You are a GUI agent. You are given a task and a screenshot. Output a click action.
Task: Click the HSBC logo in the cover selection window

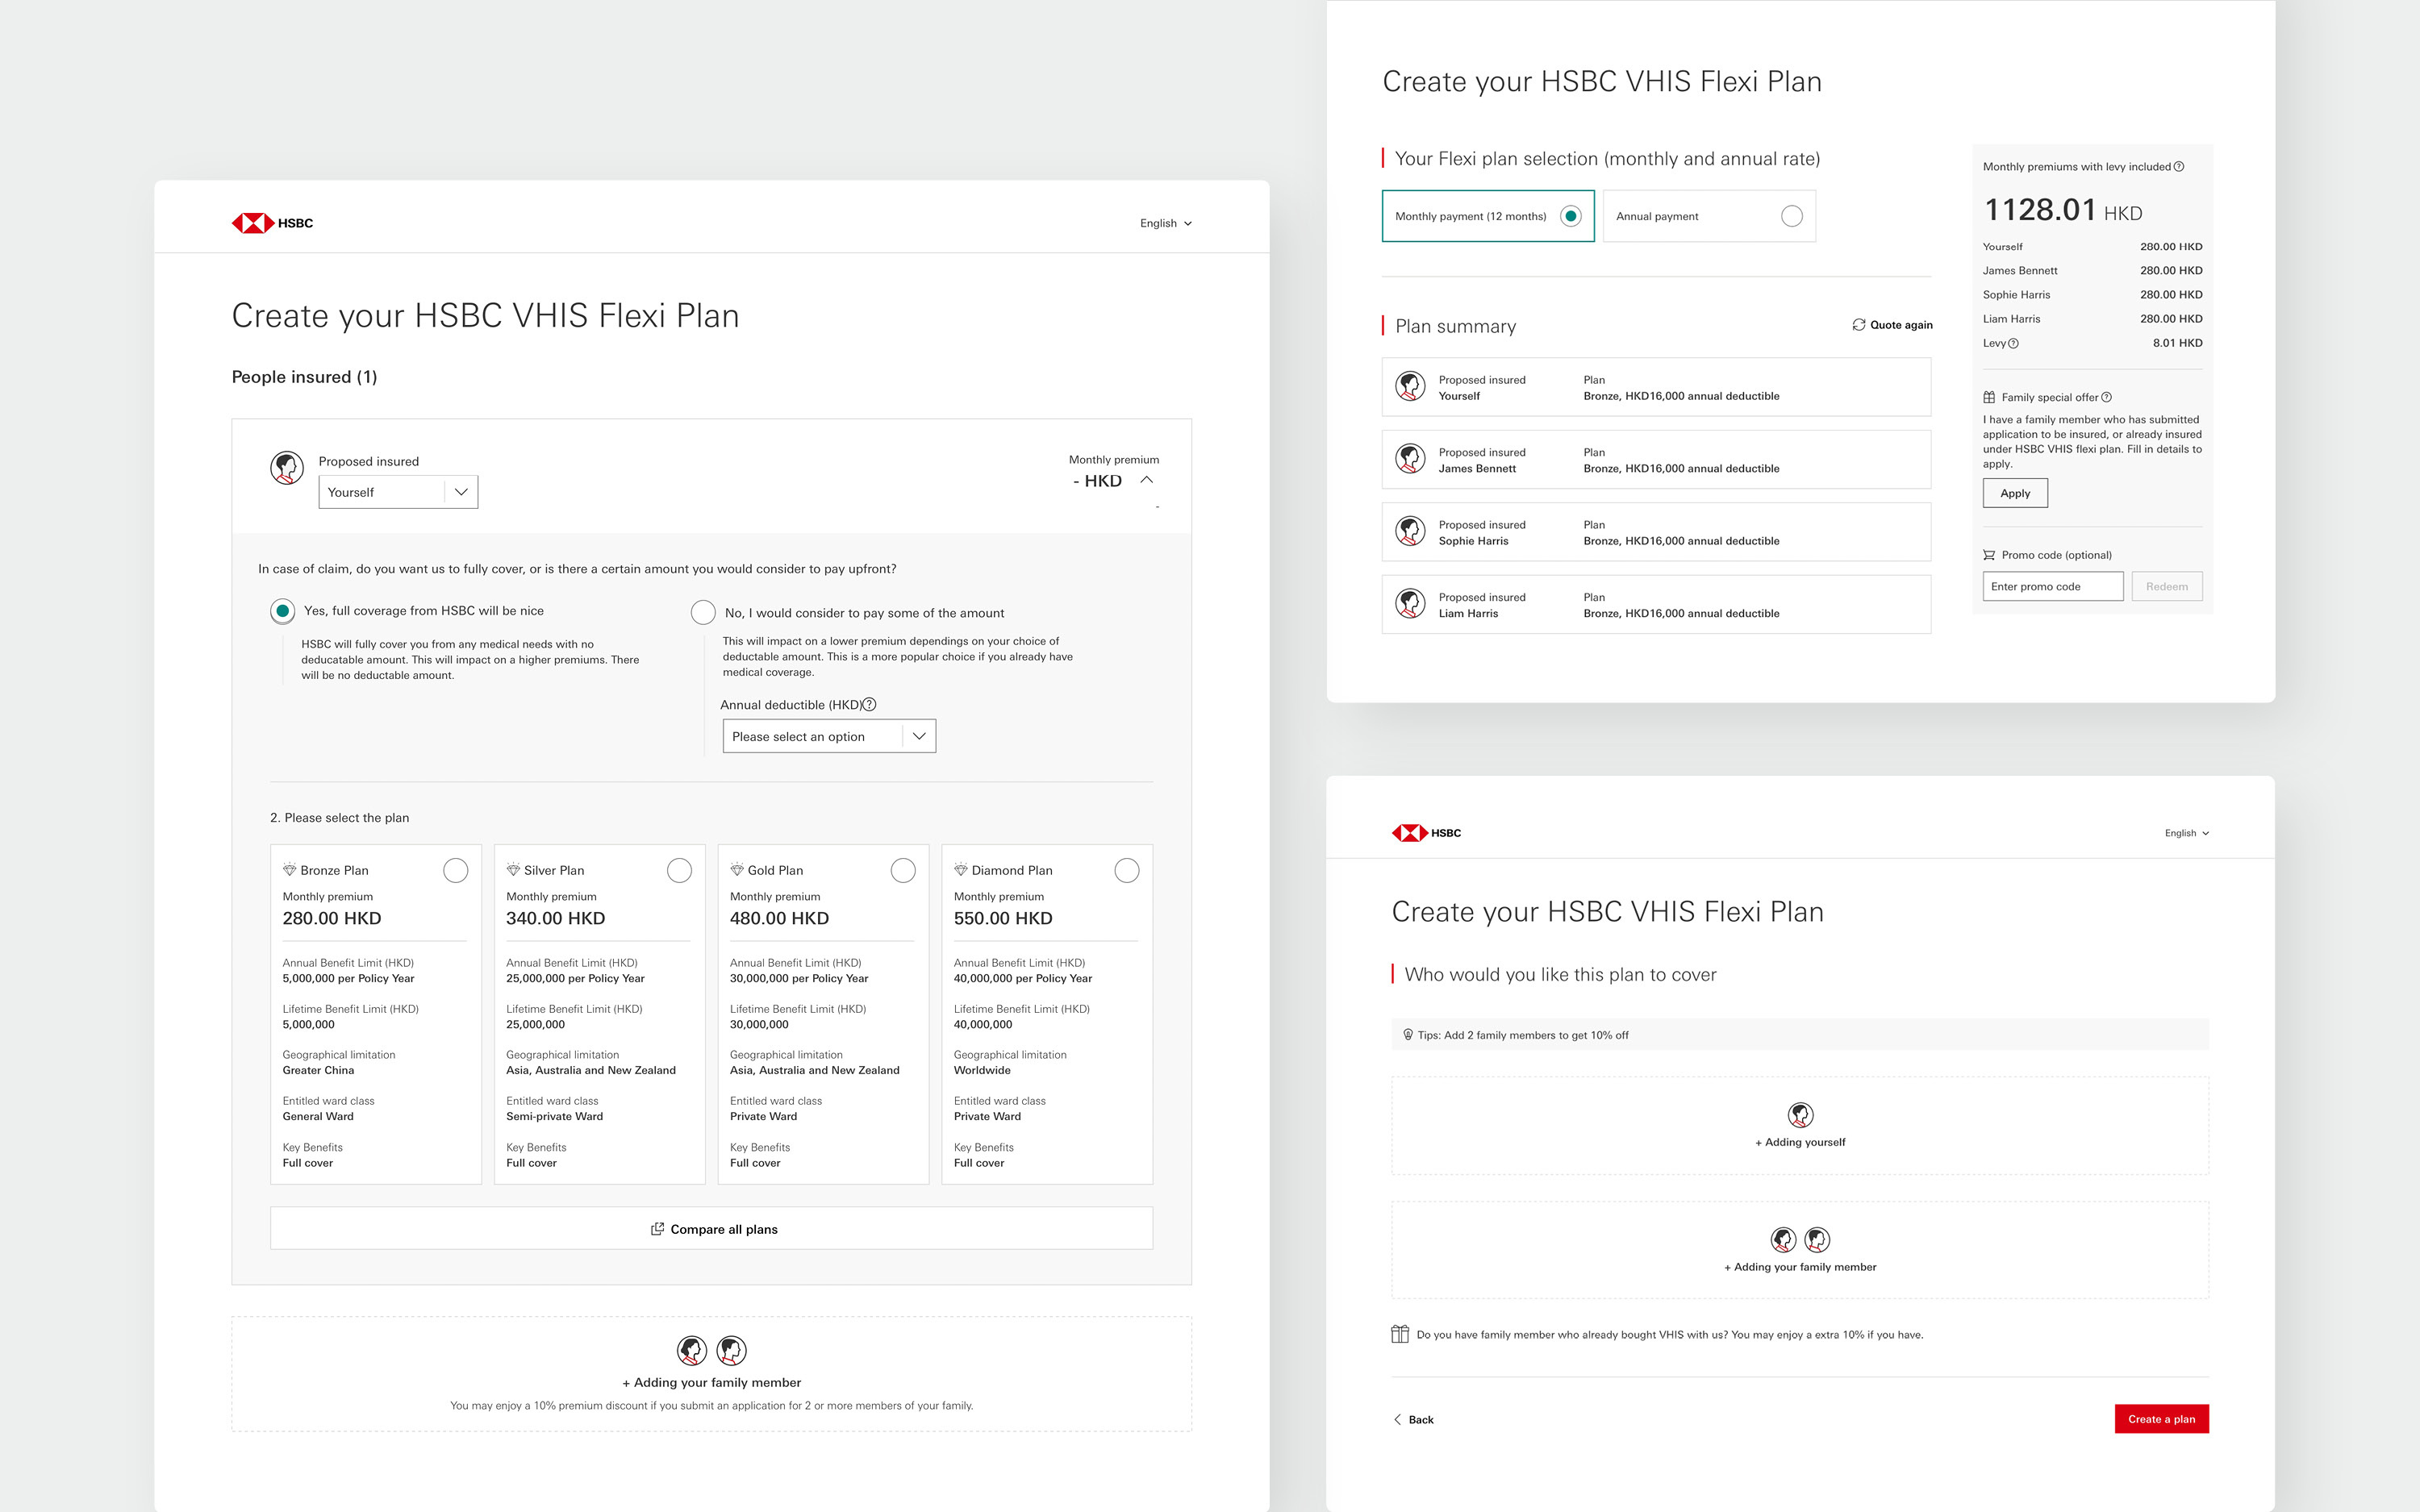1426,833
